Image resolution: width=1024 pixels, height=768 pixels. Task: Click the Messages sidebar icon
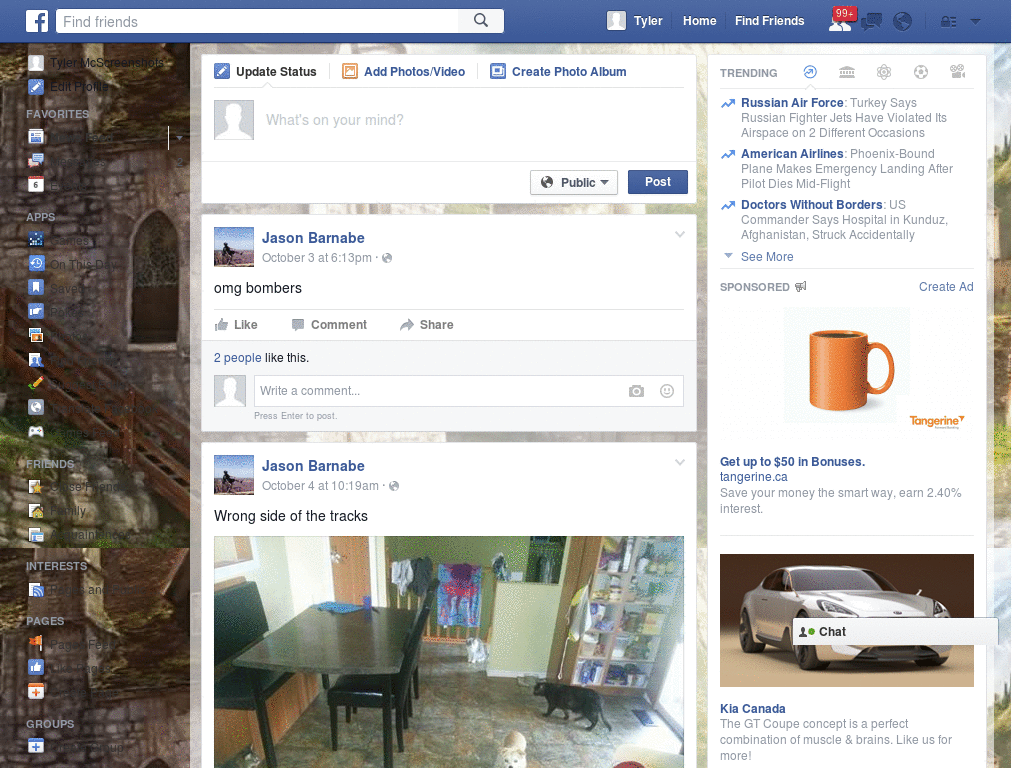click(x=36, y=161)
